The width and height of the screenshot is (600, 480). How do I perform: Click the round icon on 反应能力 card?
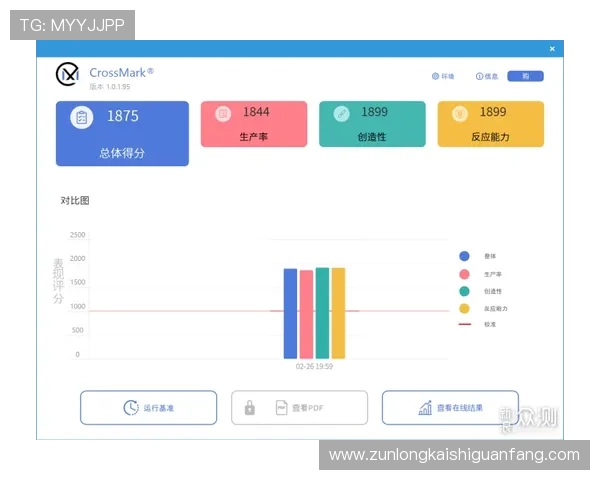[x=460, y=113]
